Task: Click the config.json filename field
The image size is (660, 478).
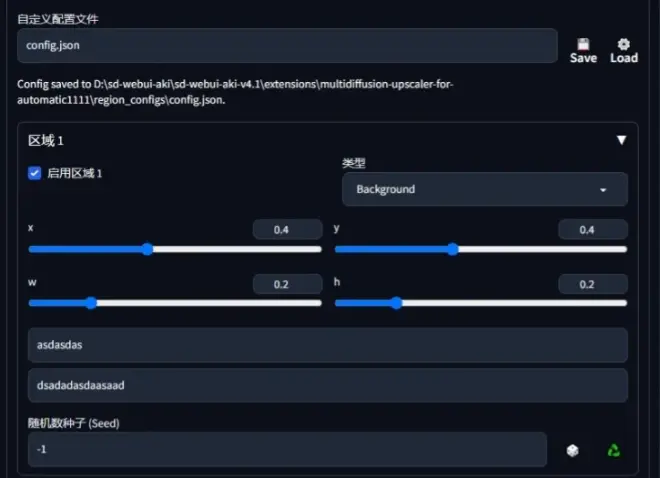Action: (x=287, y=45)
